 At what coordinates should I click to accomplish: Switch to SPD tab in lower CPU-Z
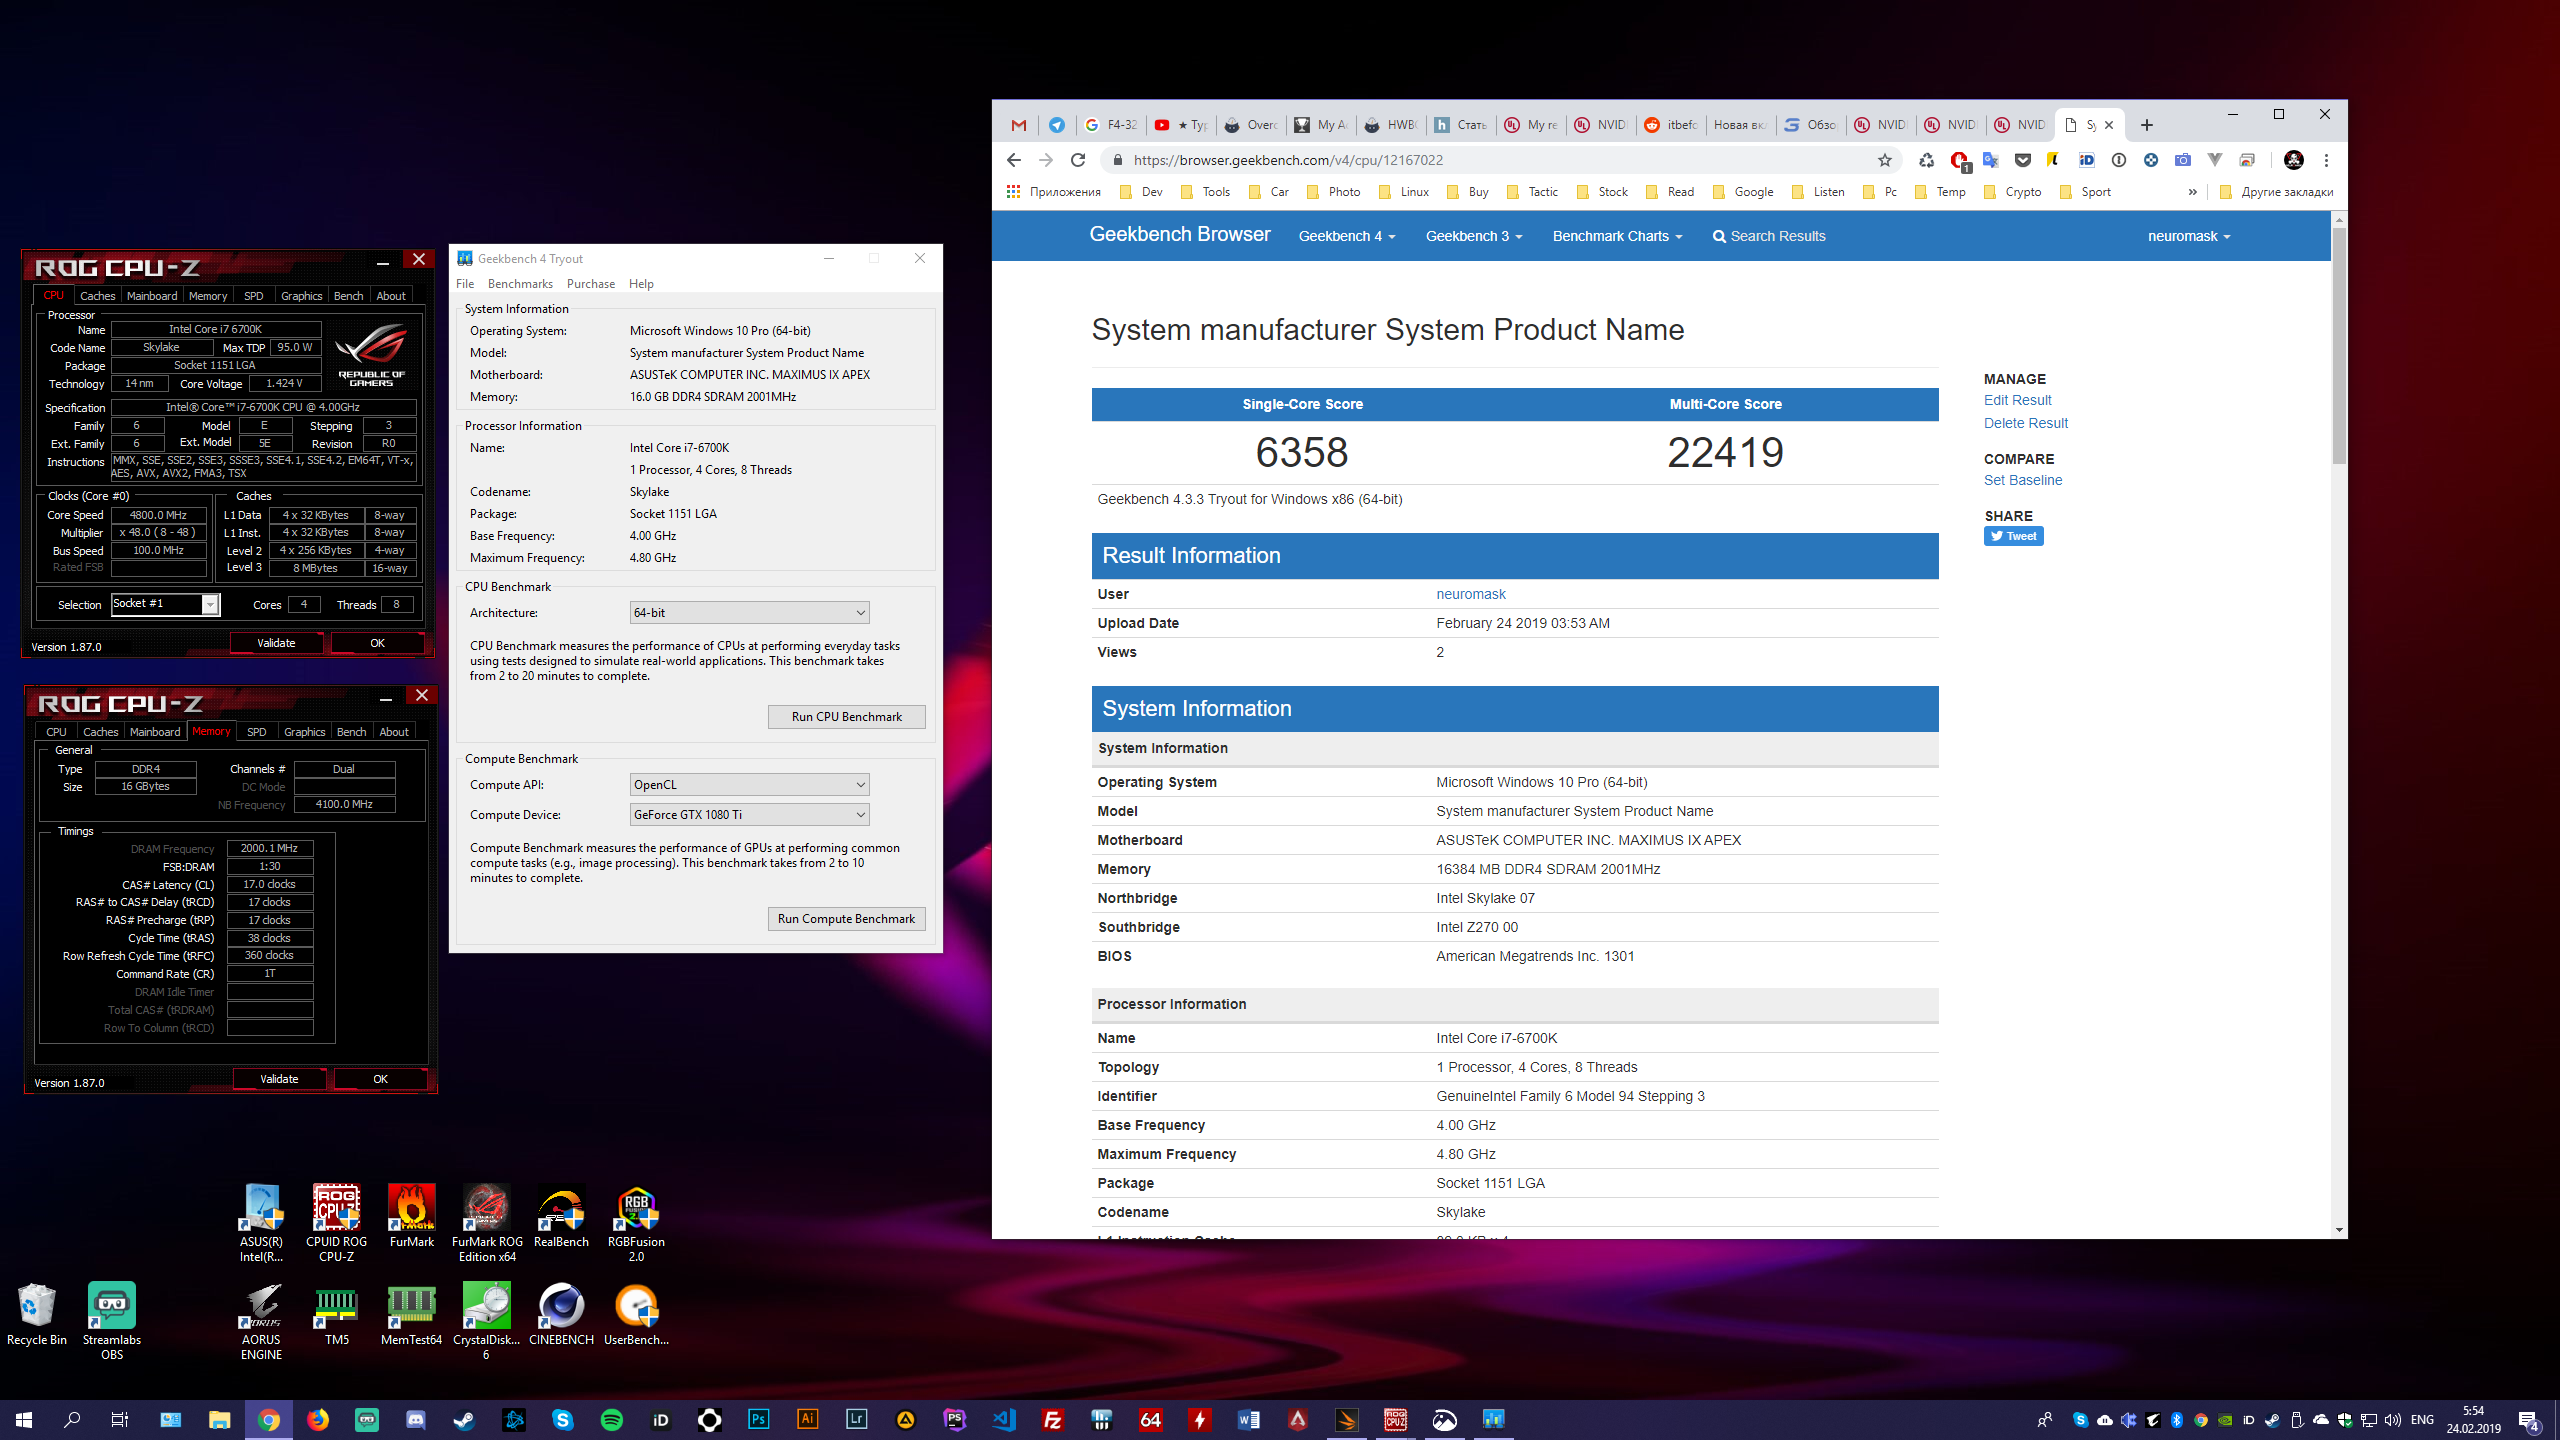pyautogui.click(x=257, y=732)
